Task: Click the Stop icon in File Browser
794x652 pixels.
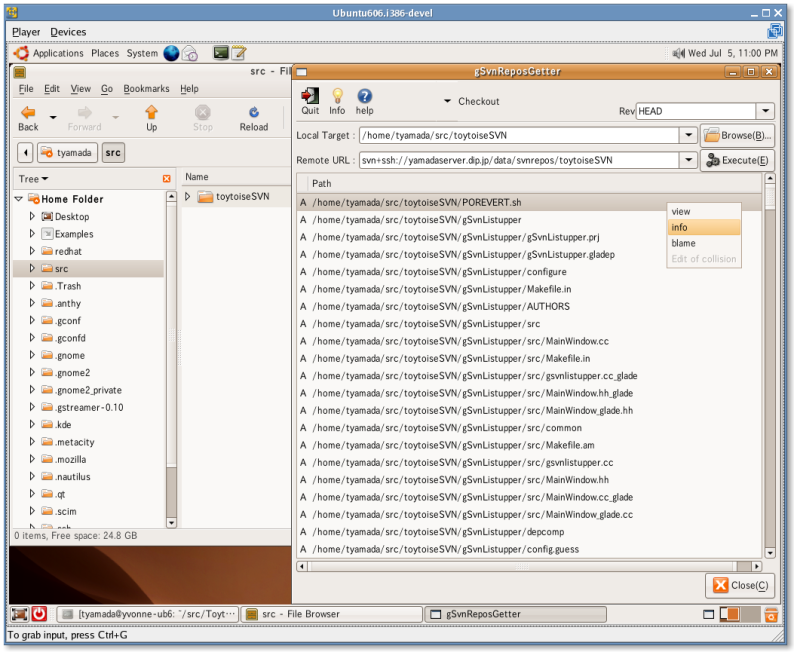Action: pyautogui.click(x=203, y=112)
